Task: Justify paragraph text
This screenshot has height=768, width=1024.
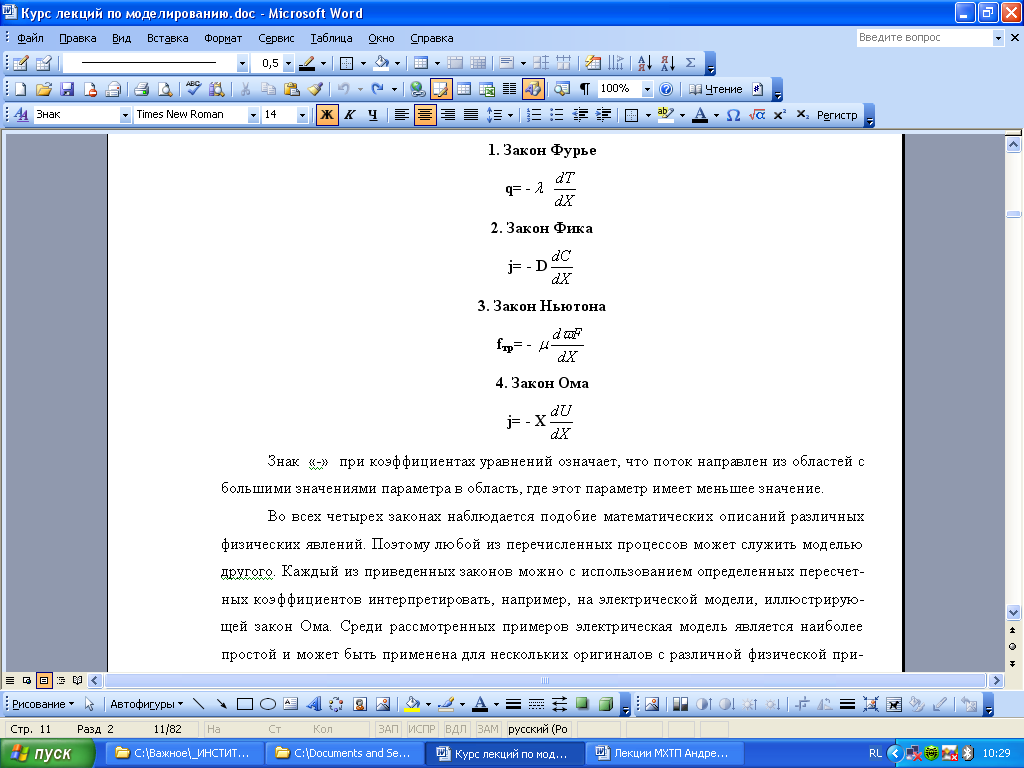Action: pos(471,115)
